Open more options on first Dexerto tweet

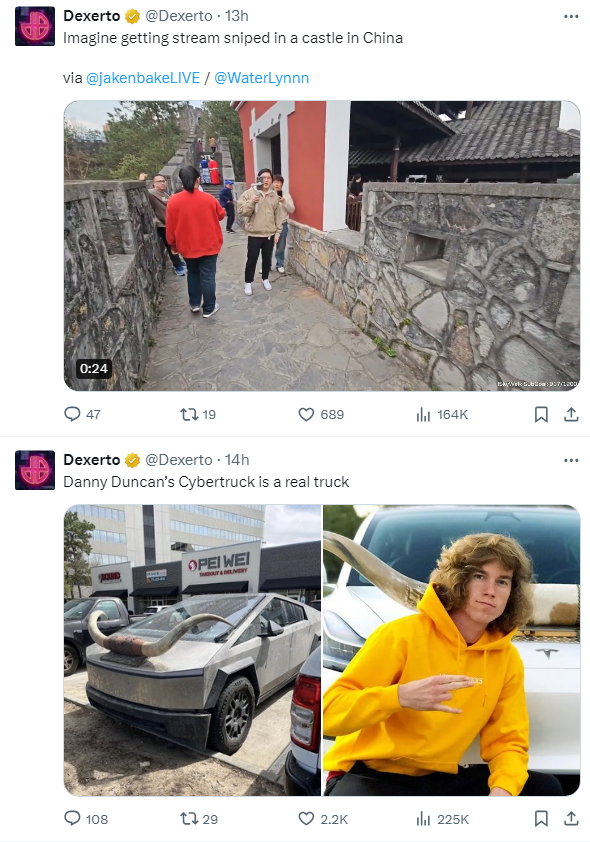(x=571, y=16)
